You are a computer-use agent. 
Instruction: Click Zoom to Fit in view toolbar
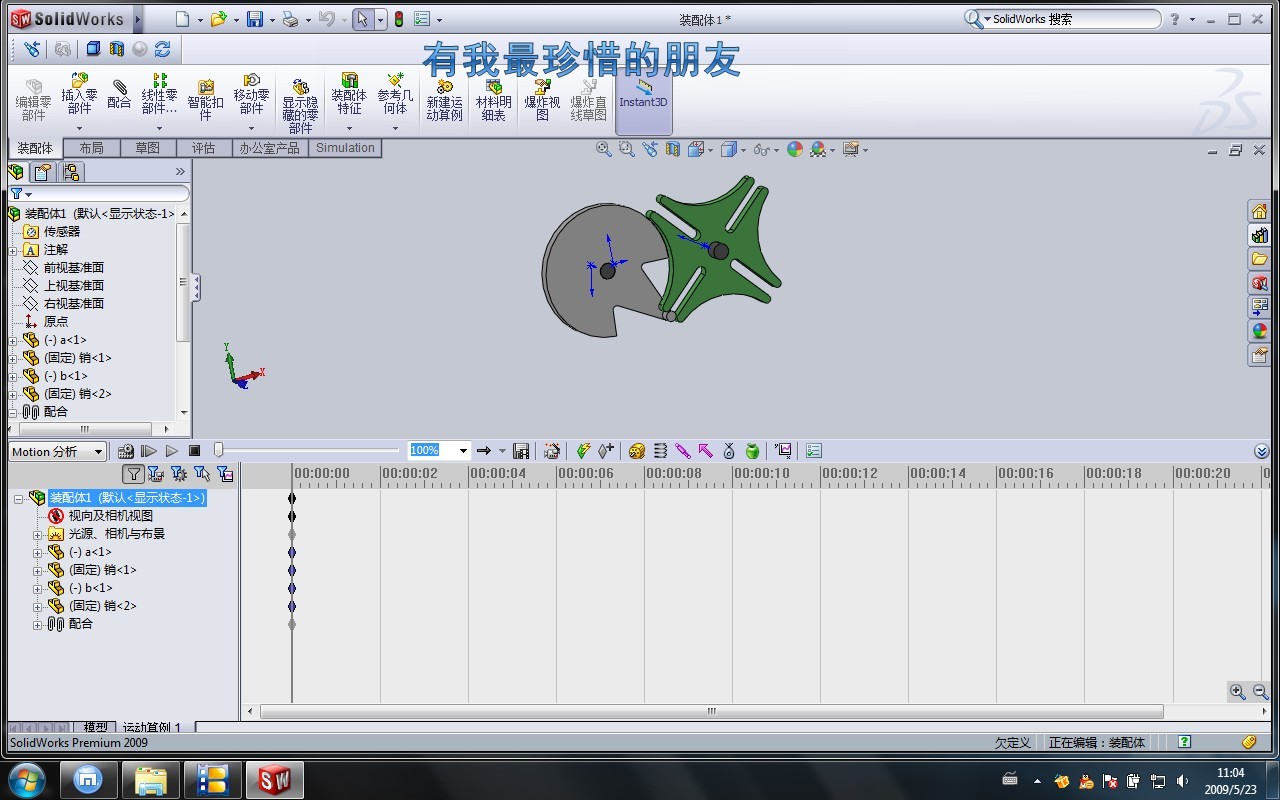(604, 149)
